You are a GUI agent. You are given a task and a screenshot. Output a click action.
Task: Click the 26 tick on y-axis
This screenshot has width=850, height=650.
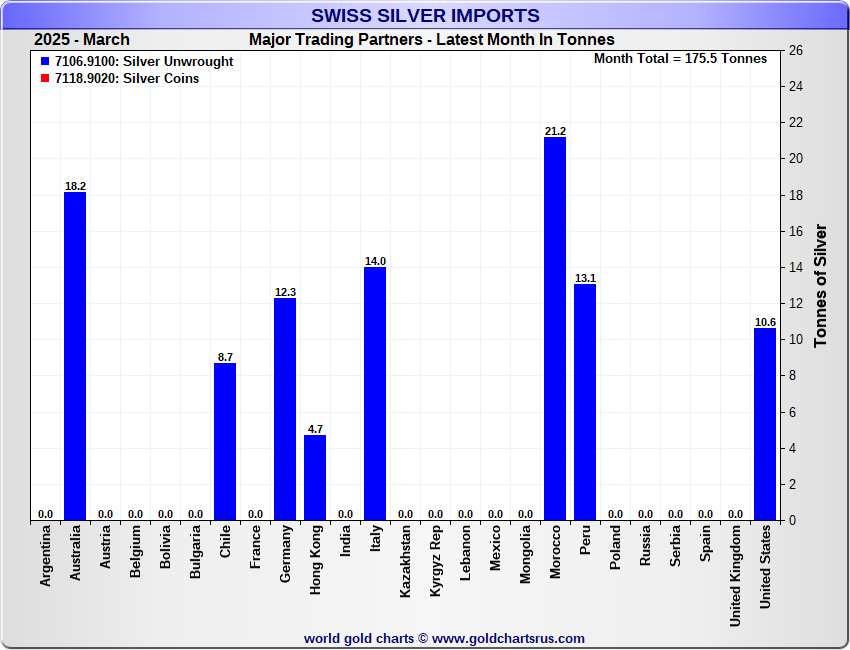pos(796,50)
